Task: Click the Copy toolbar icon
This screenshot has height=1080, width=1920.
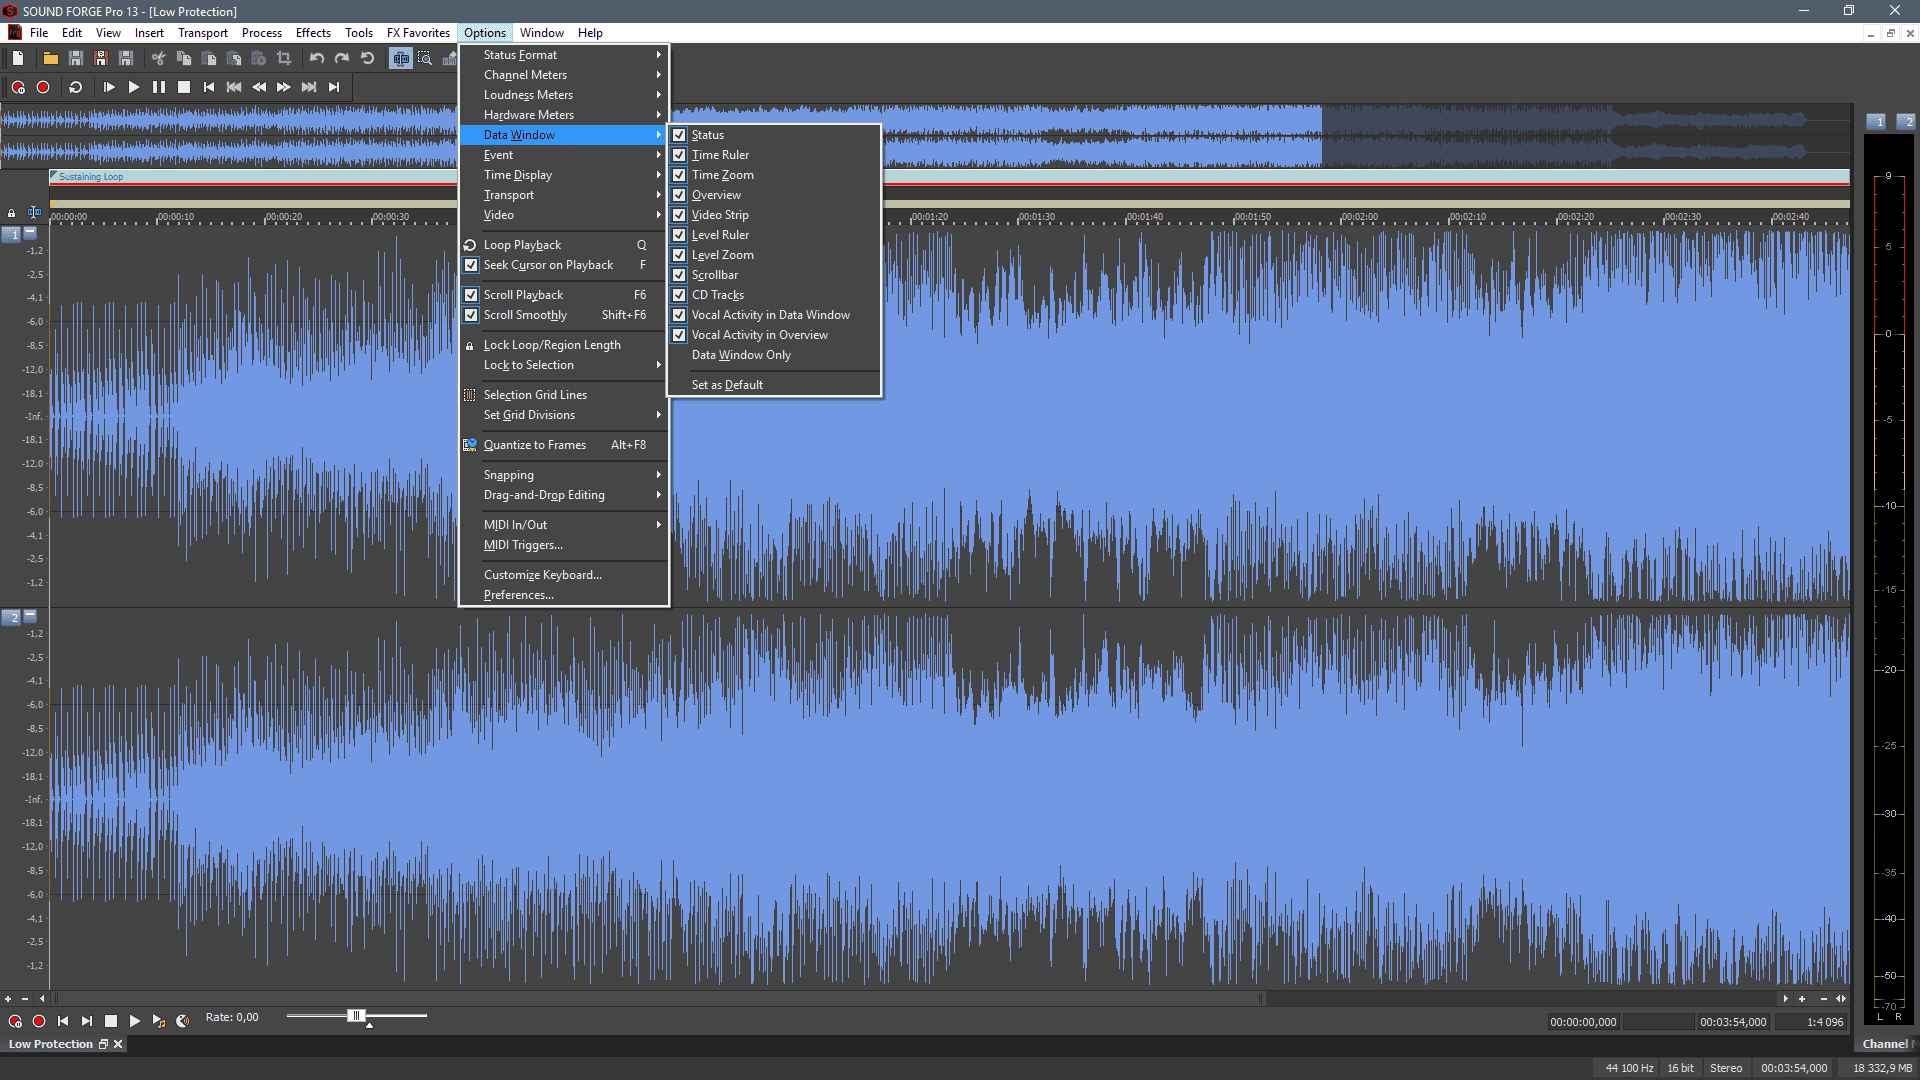Action: (184, 59)
